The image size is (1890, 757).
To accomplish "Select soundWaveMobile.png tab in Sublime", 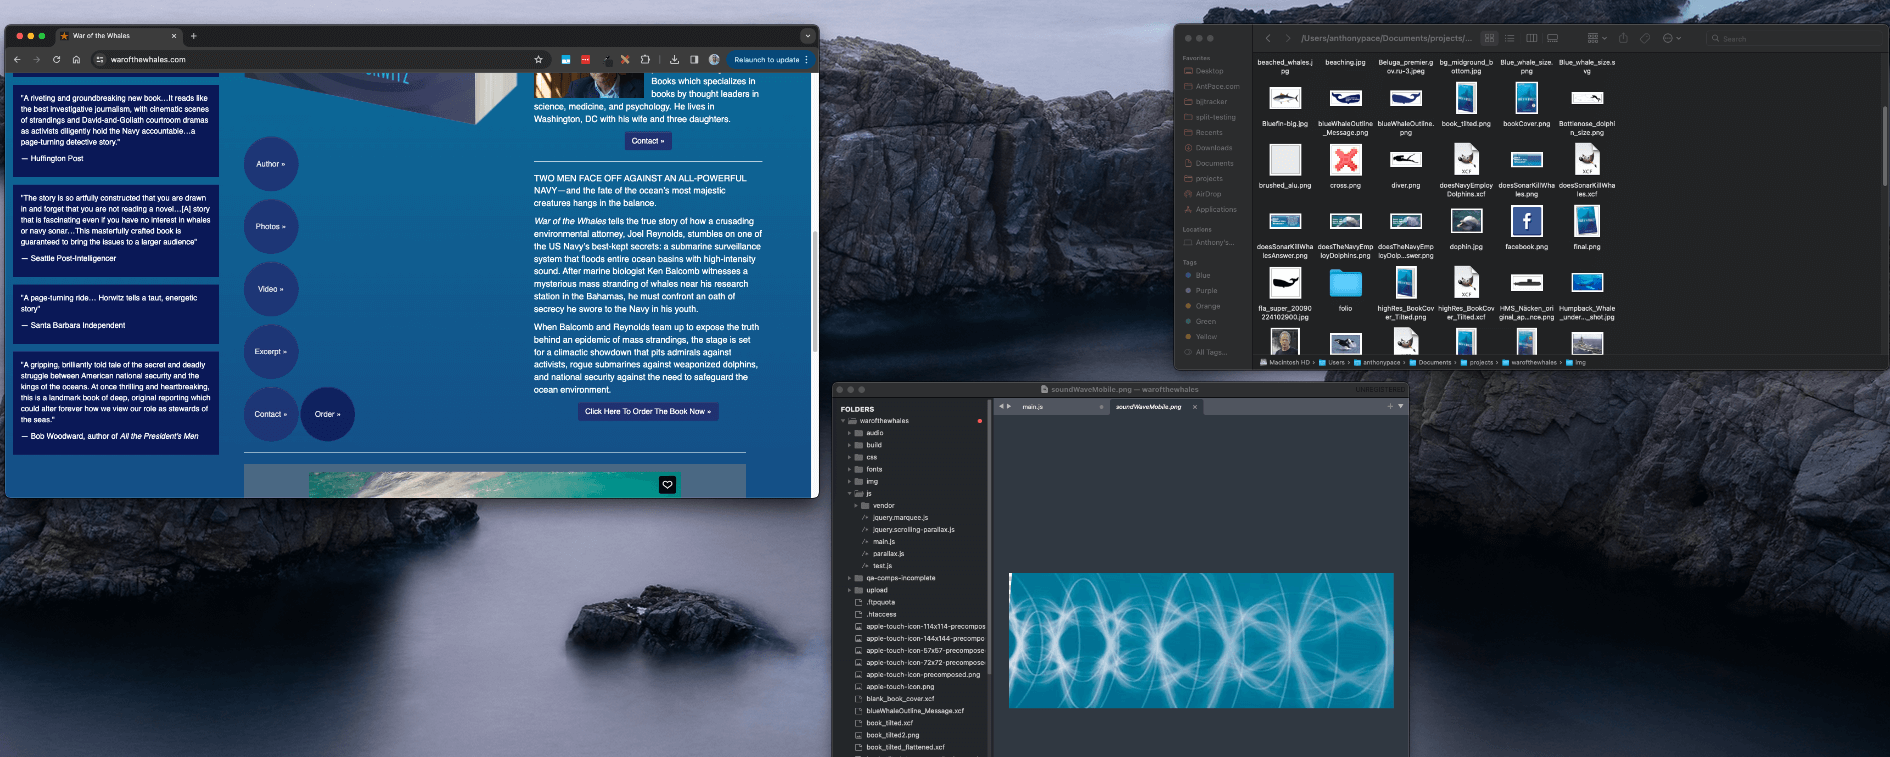I will pos(1155,407).
